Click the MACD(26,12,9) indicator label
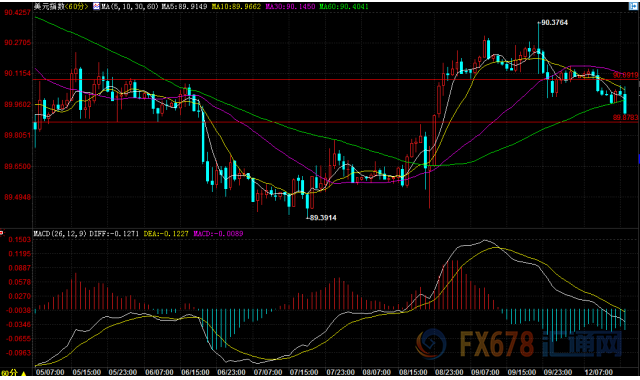 click(60, 233)
